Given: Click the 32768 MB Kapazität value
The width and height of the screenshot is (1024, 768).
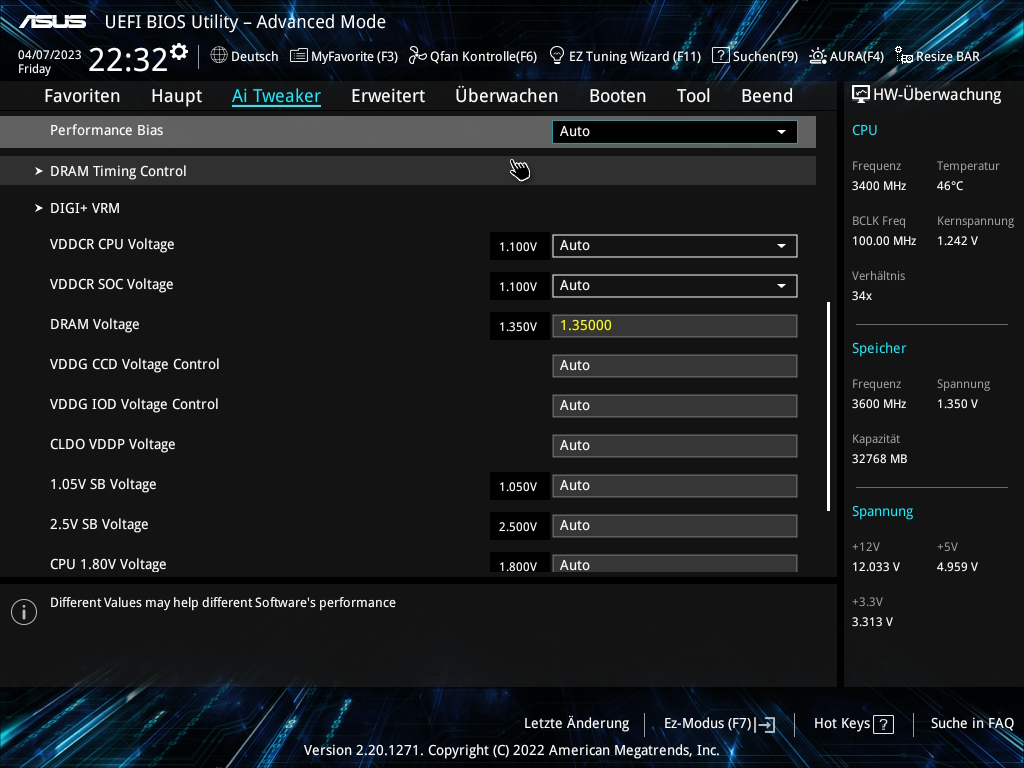Looking at the screenshot, I should [880, 459].
